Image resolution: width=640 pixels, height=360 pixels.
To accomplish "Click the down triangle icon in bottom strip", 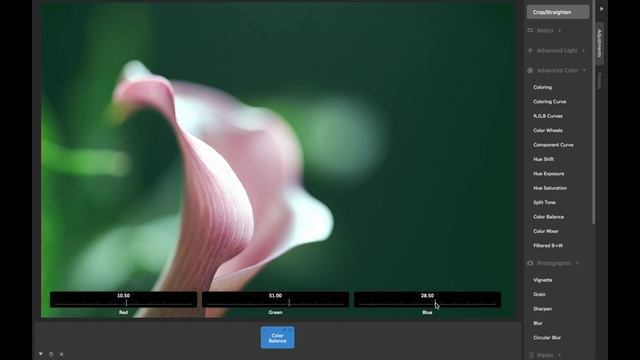I will tap(41, 354).
